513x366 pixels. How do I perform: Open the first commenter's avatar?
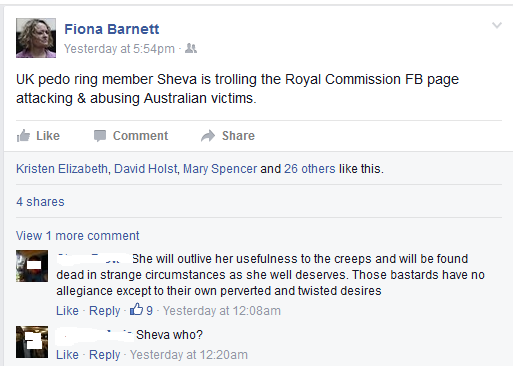click(32, 266)
